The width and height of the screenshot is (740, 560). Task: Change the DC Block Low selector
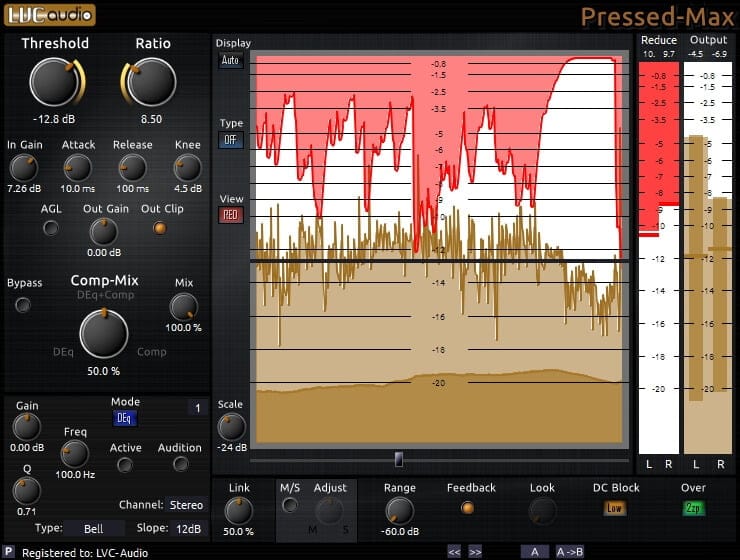coord(614,508)
